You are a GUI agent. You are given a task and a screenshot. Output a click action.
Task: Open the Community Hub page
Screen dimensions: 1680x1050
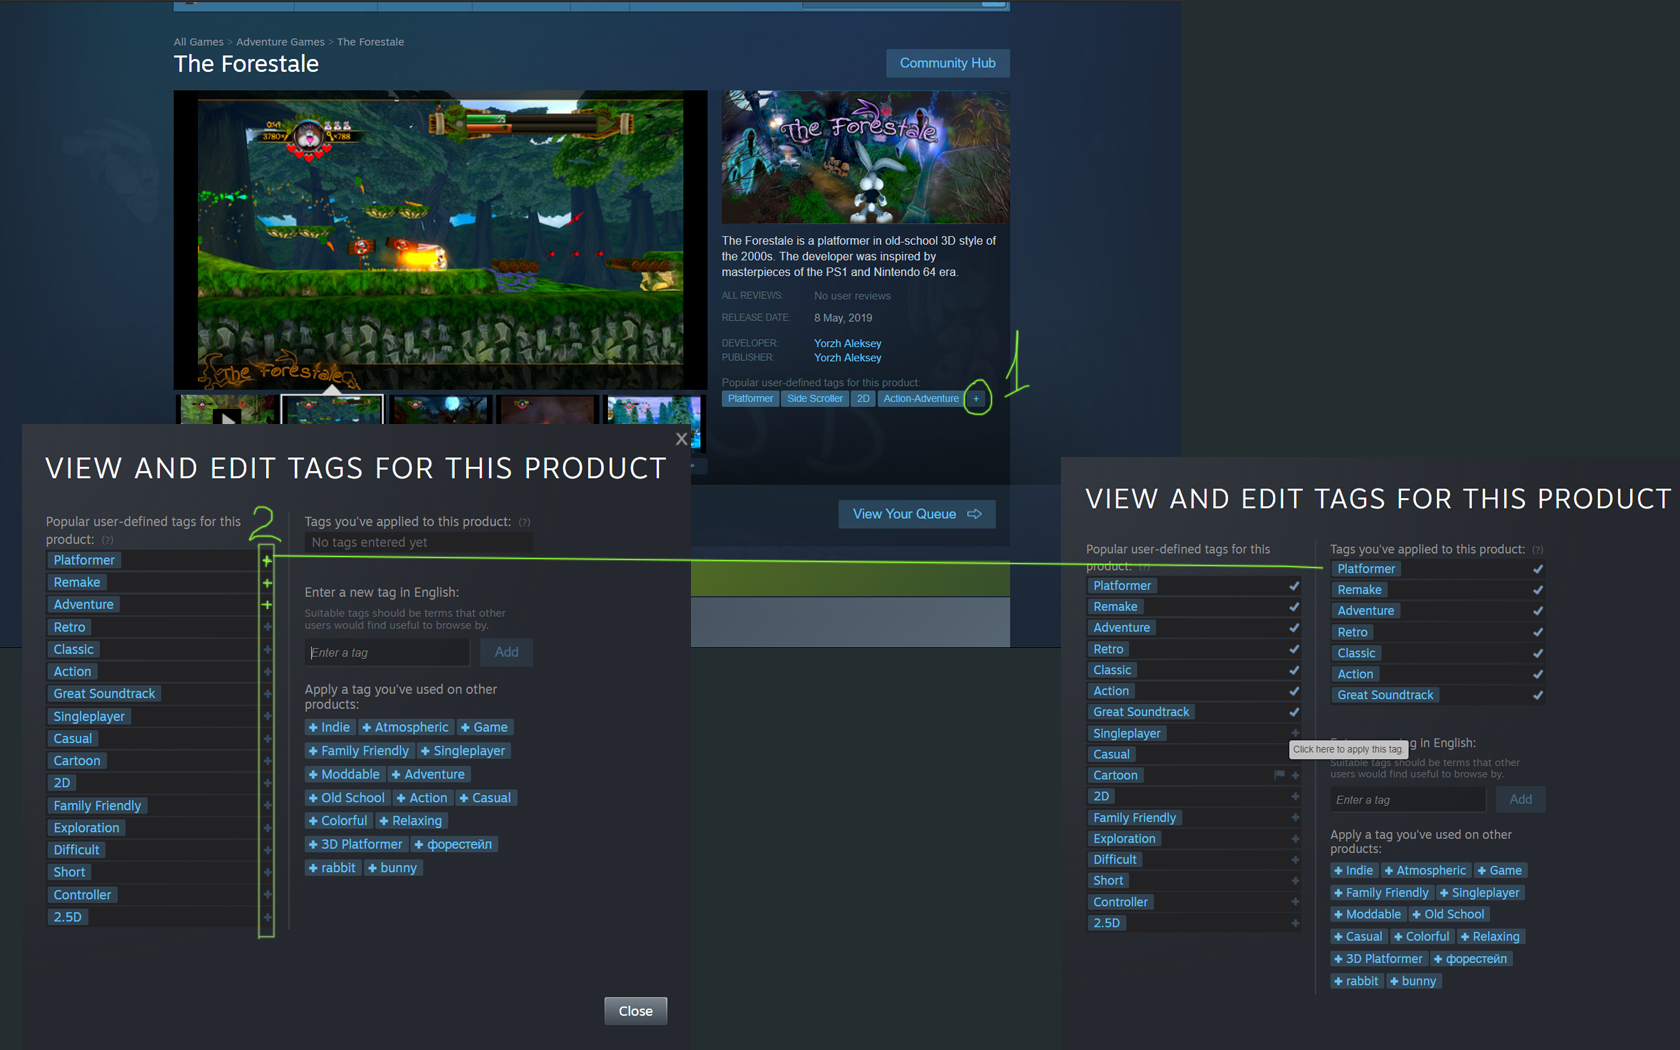(x=947, y=63)
